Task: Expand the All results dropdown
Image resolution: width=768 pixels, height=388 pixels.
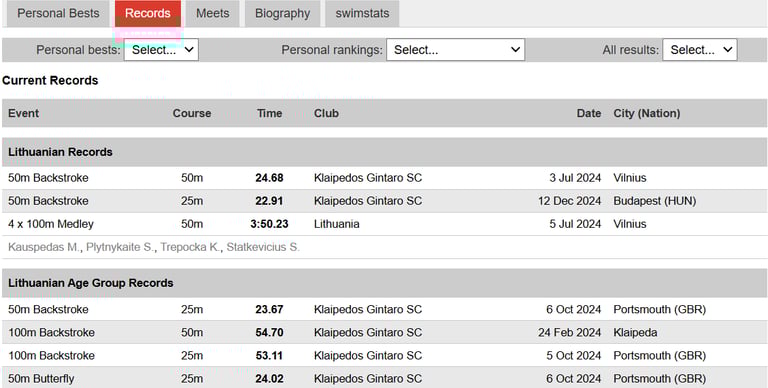Action: tap(700, 50)
